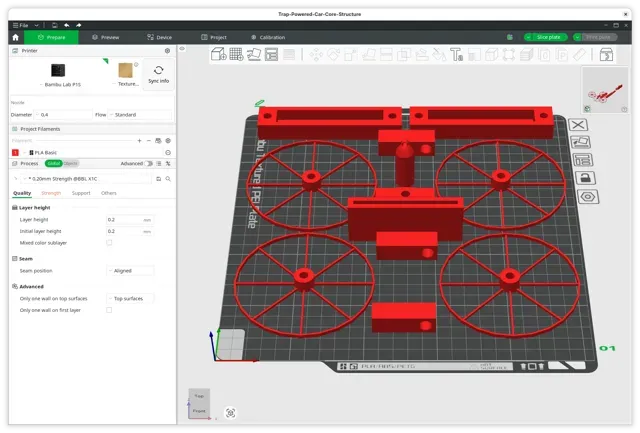The height and width of the screenshot is (433, 640).
Task: Click the compare presets icon
Action: (x=168, y=163)
